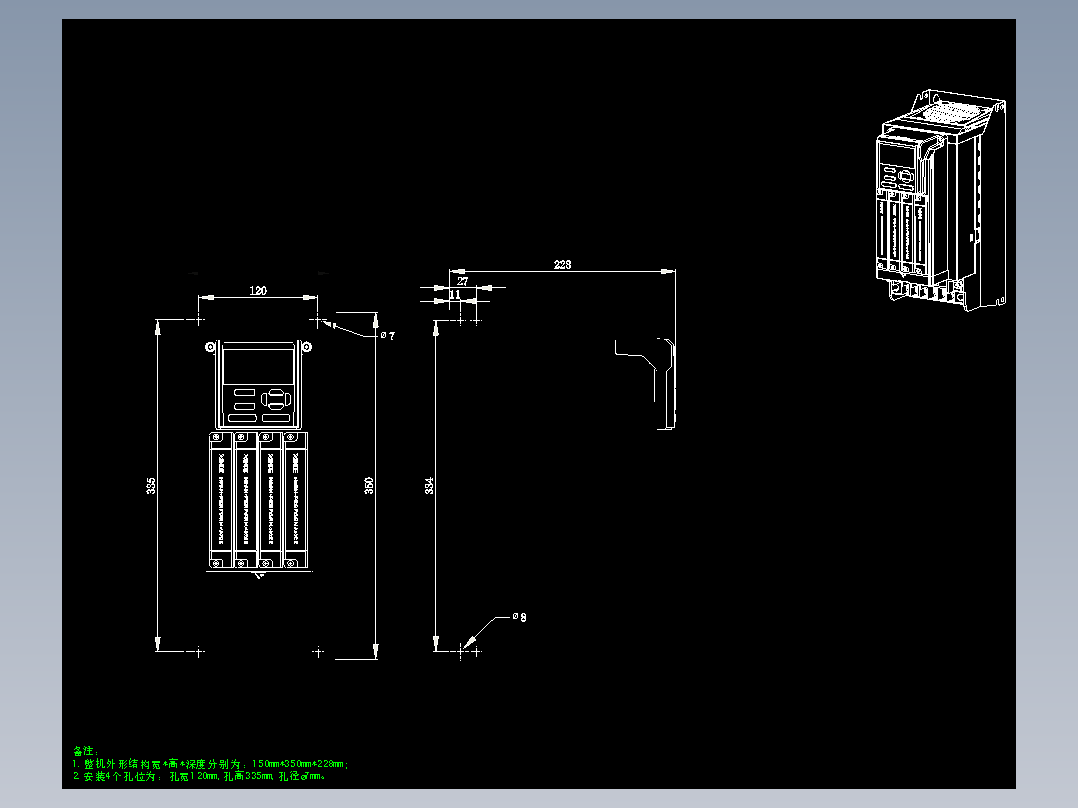Click the 120 hole-width dimension value
The width and height of the screenshot is (1078, 808).
pos(258,291)
